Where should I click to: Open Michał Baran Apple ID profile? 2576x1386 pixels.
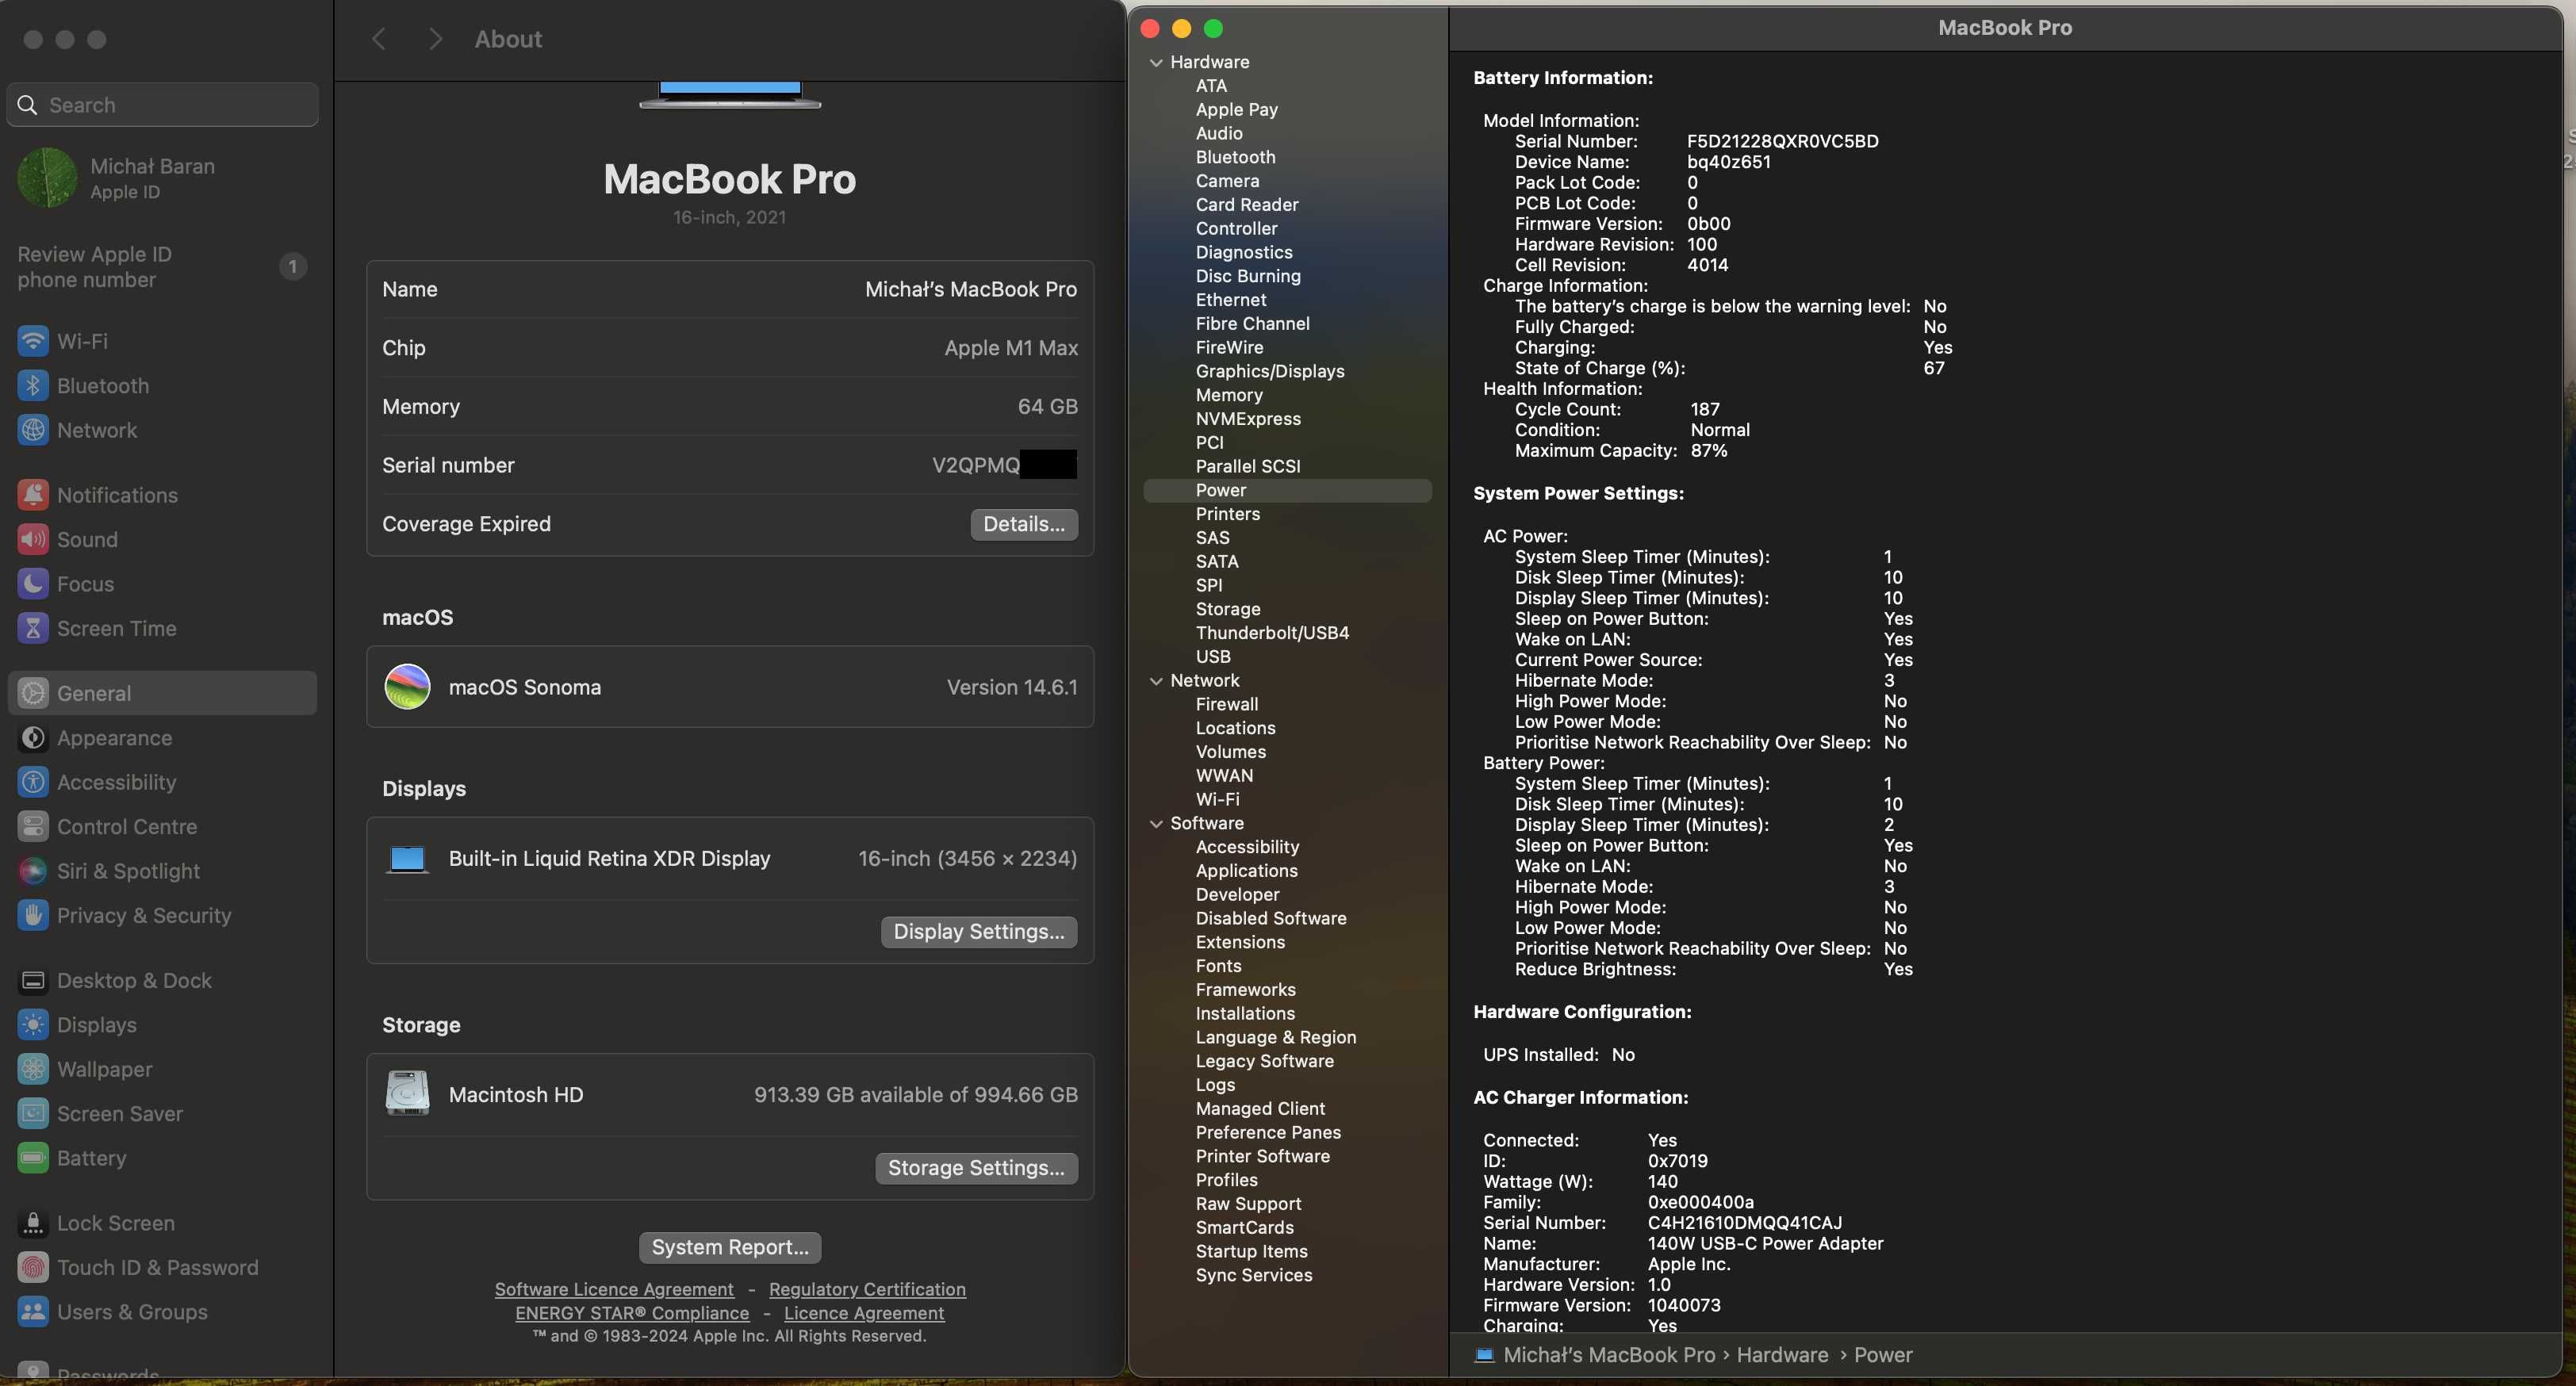click(x=163, y=178)
